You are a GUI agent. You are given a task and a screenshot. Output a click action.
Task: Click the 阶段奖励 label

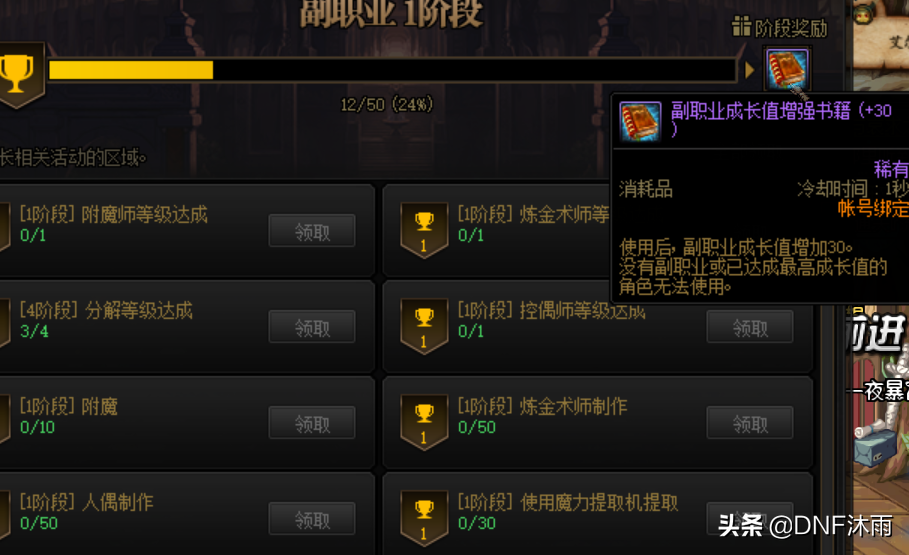[x=791, y=28]
